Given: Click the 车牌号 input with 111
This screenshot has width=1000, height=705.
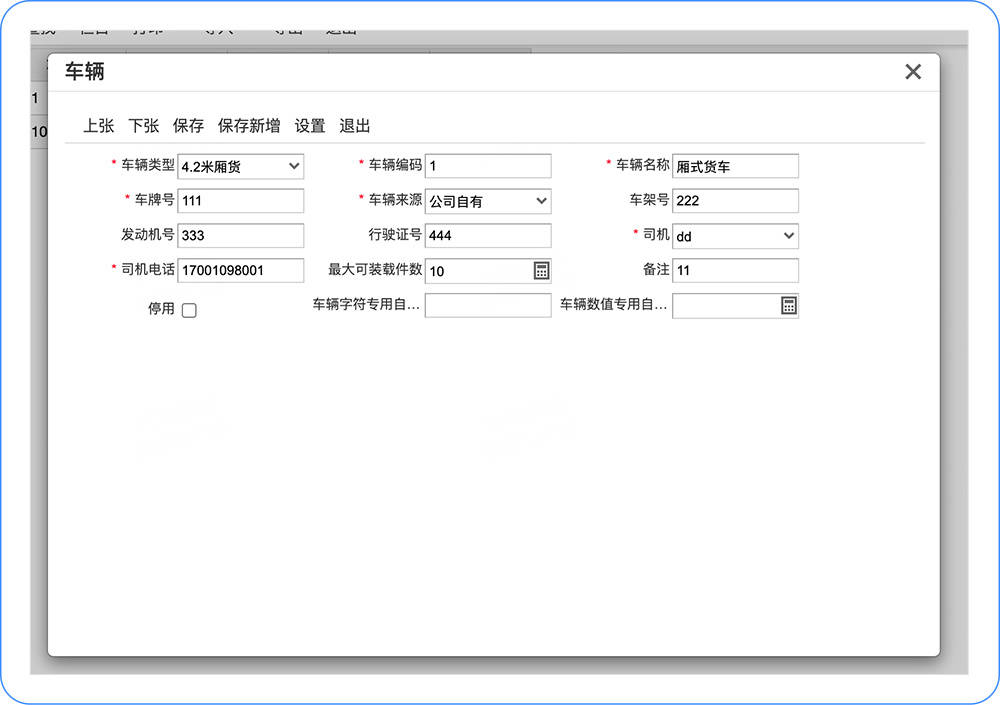Looking at the screenshot, I should coord(240,200).
